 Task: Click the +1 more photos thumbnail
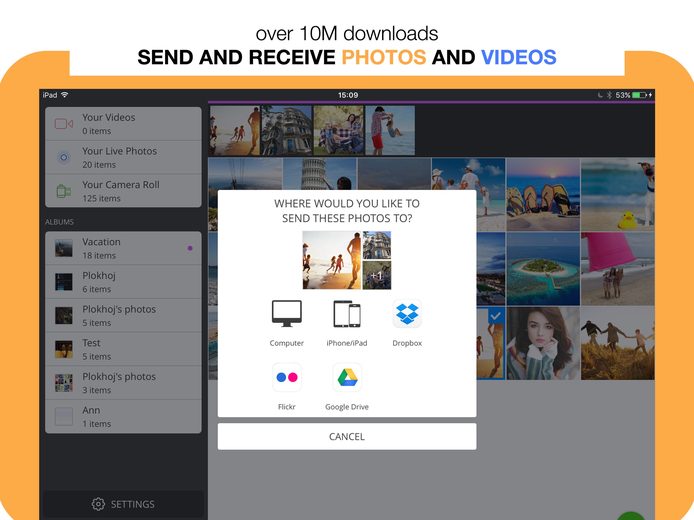(x=377, y=275)
